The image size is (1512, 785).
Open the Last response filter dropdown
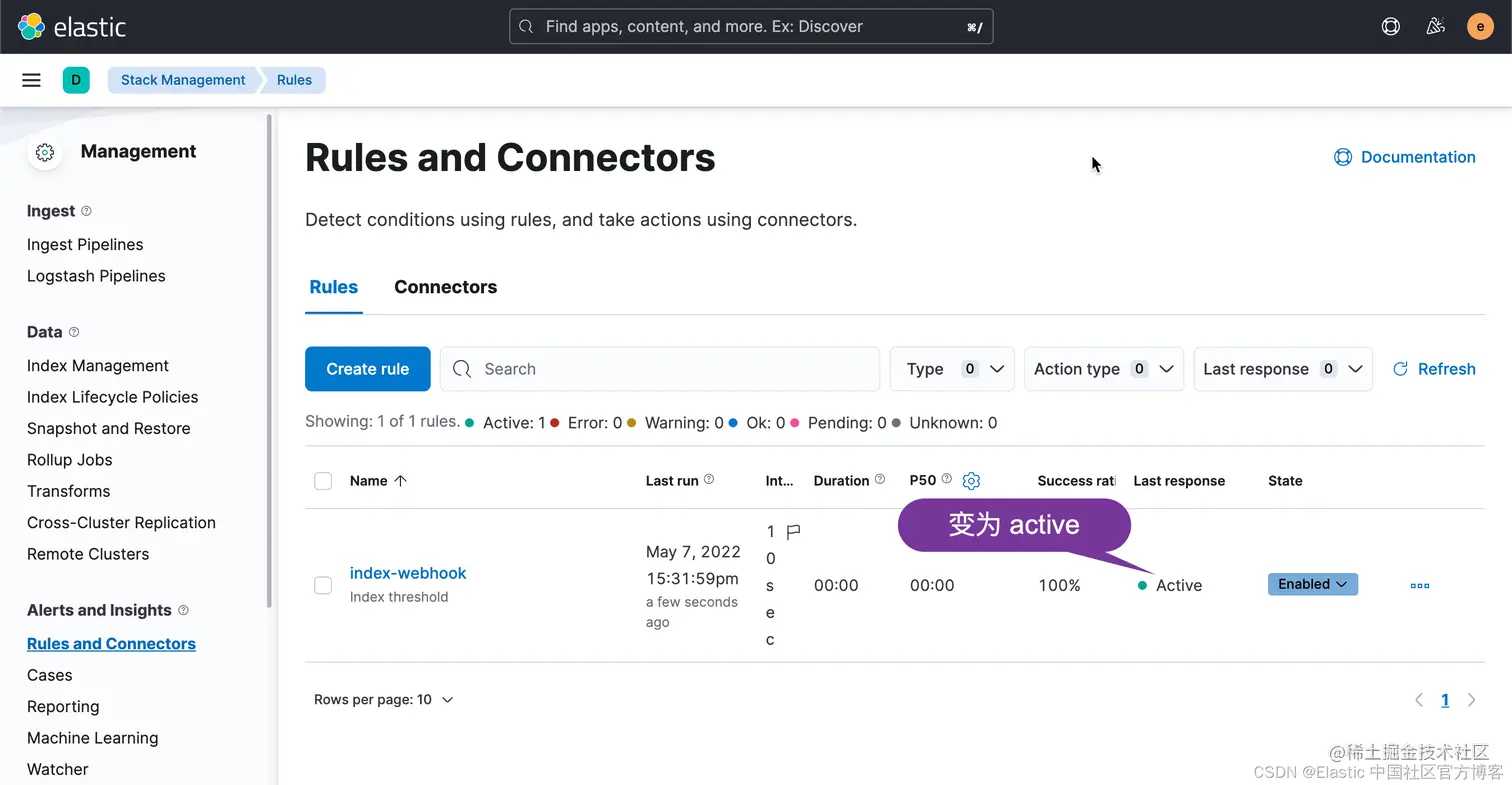pos(1282,369)
